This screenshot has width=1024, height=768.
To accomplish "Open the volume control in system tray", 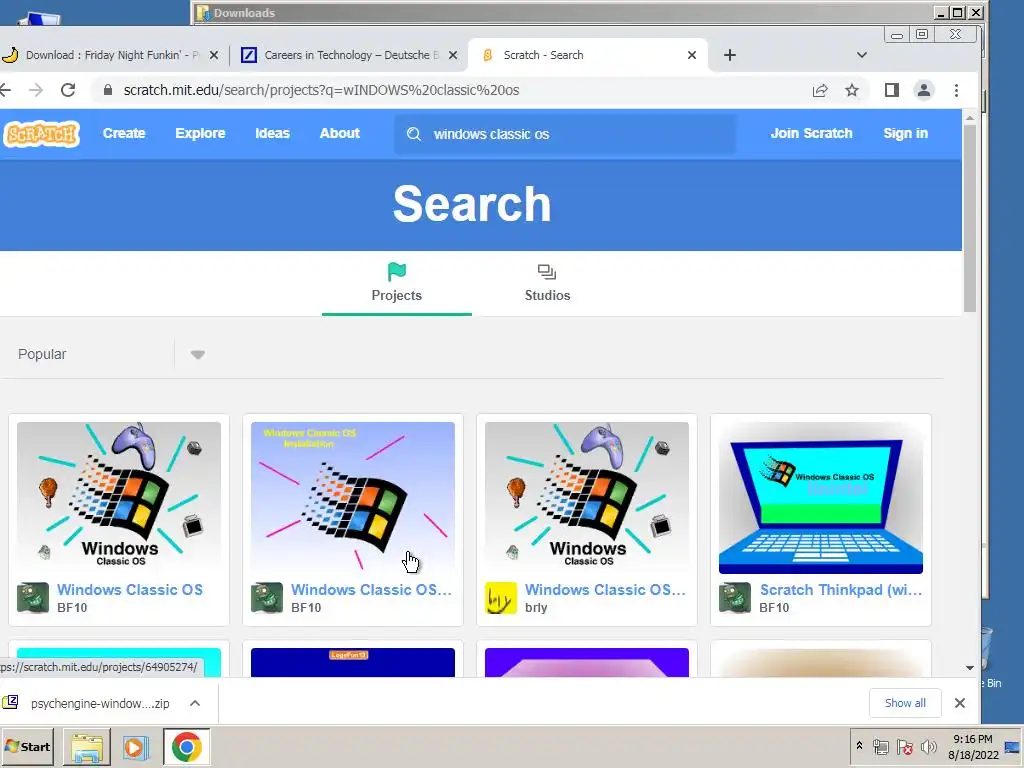I will coord(928,747).
